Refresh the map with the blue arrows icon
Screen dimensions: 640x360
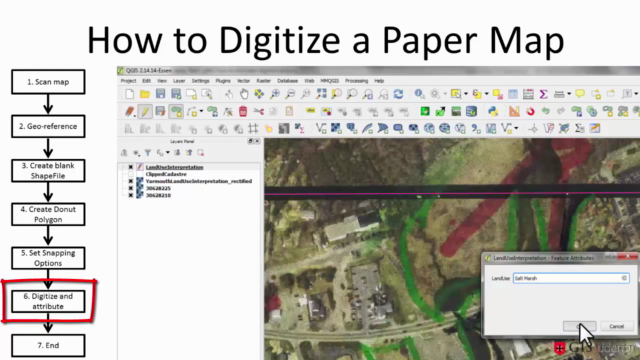click(398, 94)
